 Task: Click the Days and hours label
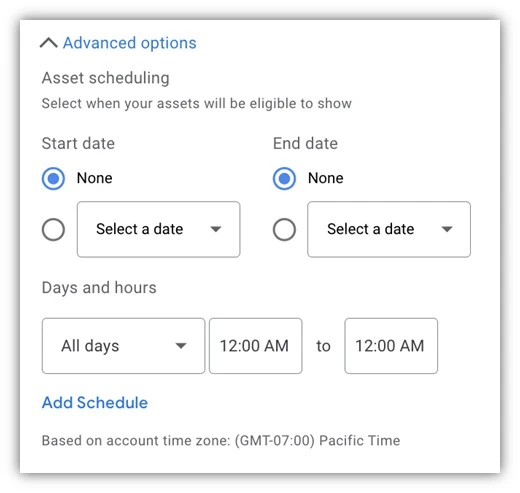tap(99, 288)
